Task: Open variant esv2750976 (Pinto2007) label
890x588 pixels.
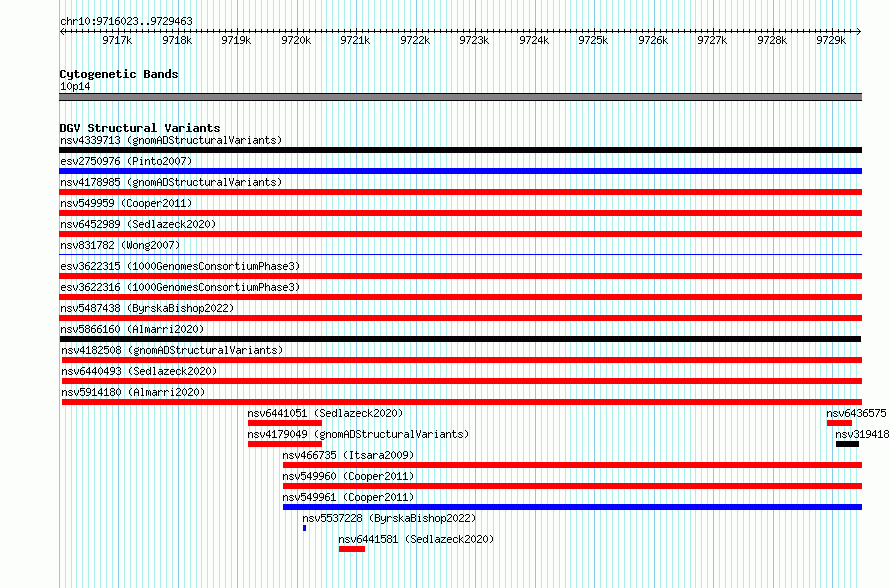Action: (x=126, y=161)
